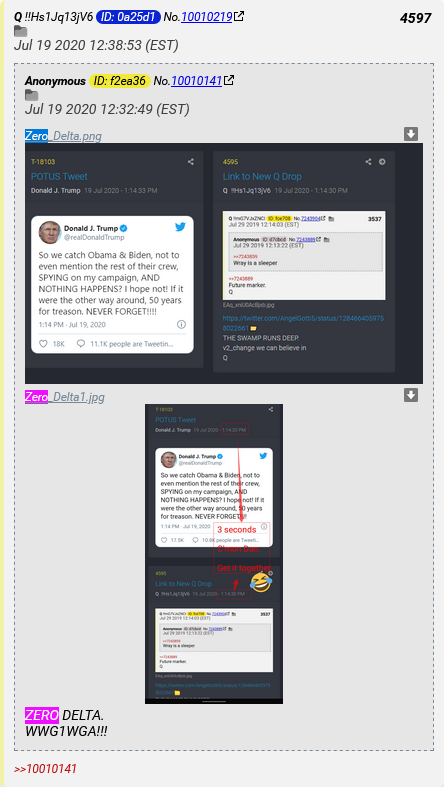Click the Twitter bird icon in tweet card
Screen dimensions: 444x787
(x=181, y=227)
